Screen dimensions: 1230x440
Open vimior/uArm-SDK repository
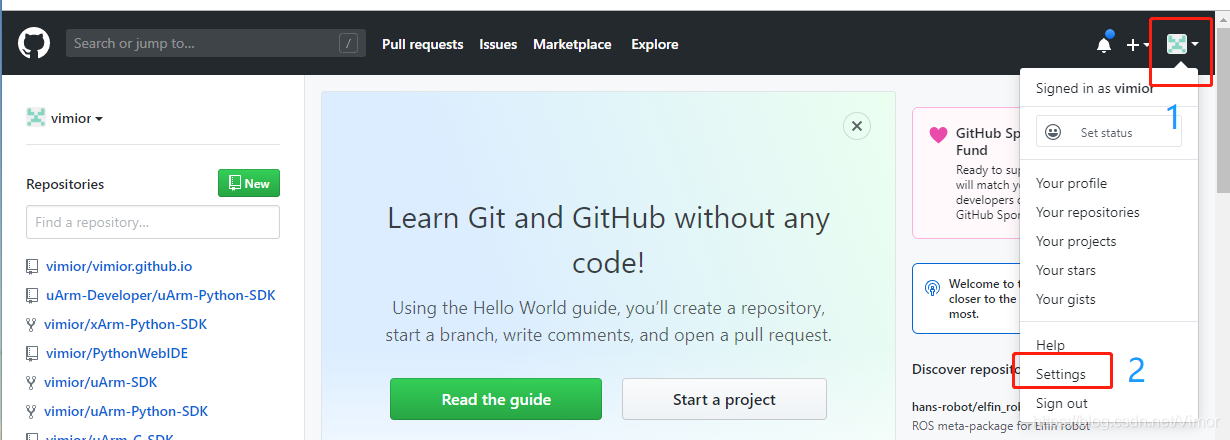(101, 382)
